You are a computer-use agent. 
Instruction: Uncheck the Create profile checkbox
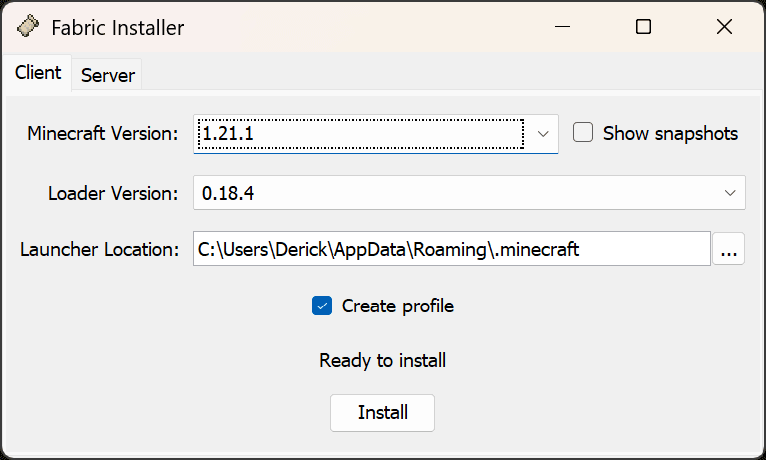tap(322, 306)
